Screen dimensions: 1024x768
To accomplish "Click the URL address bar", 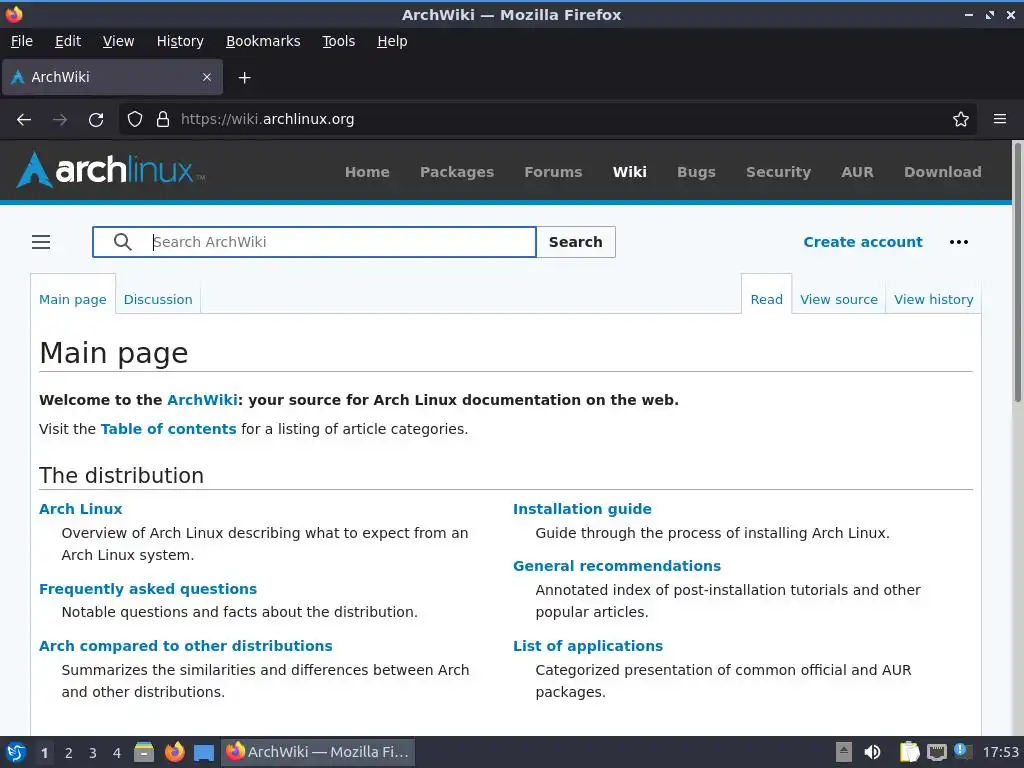I will tap(549, 120).
